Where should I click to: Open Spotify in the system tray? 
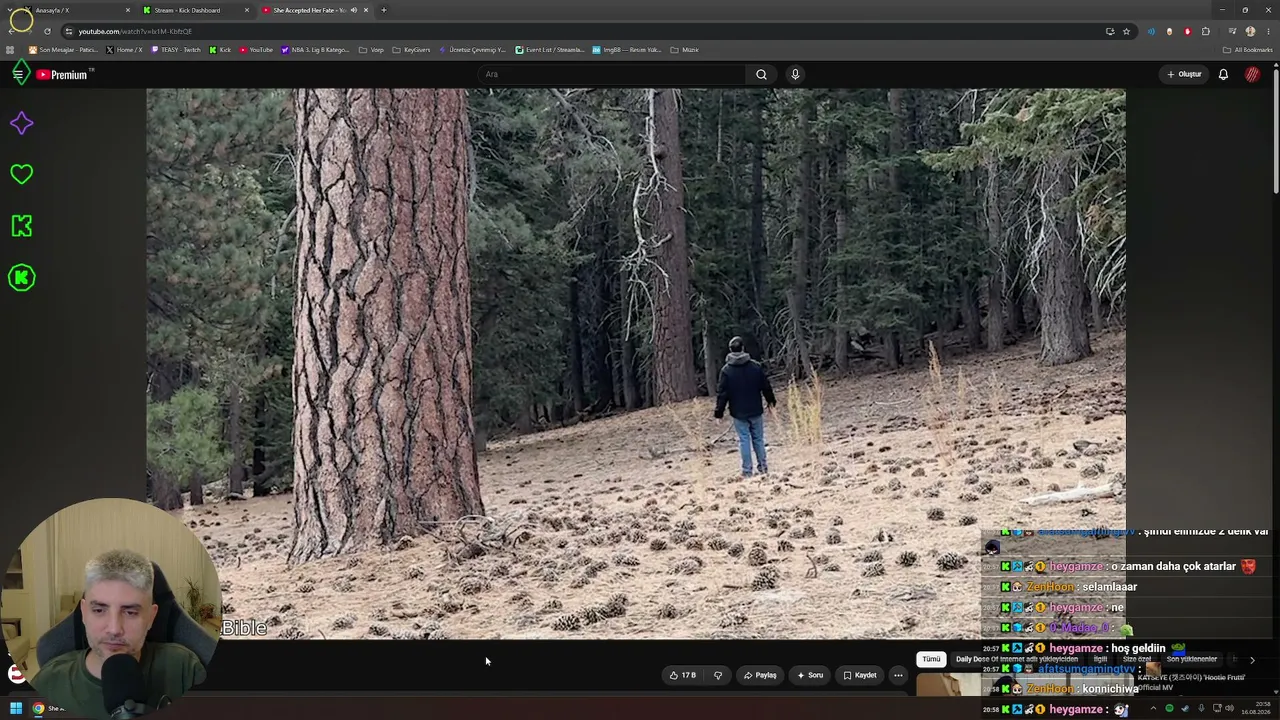tap(1169, 709)
